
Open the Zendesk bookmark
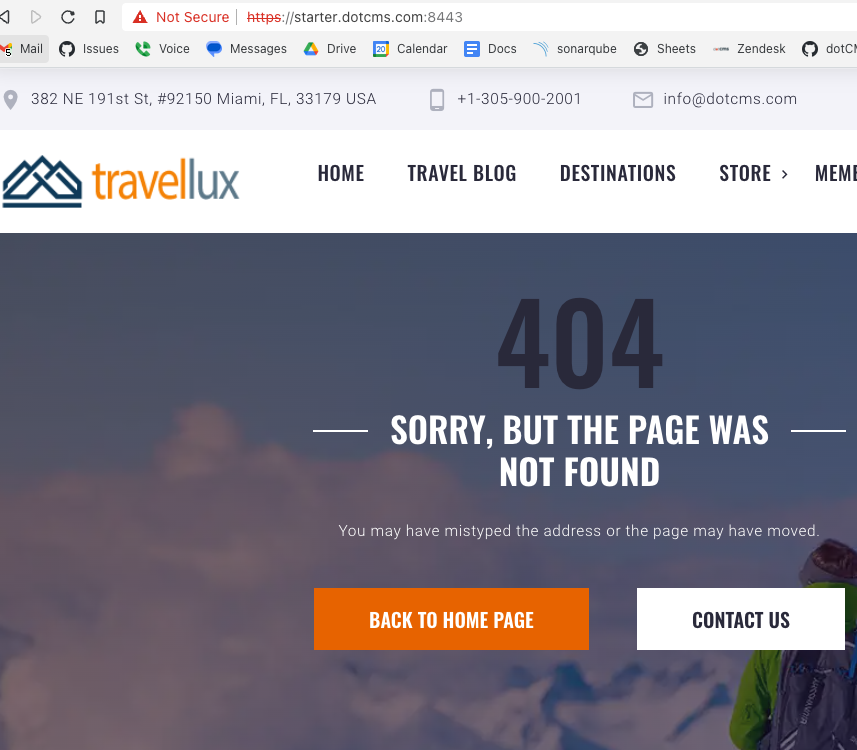tap(749, 49)
